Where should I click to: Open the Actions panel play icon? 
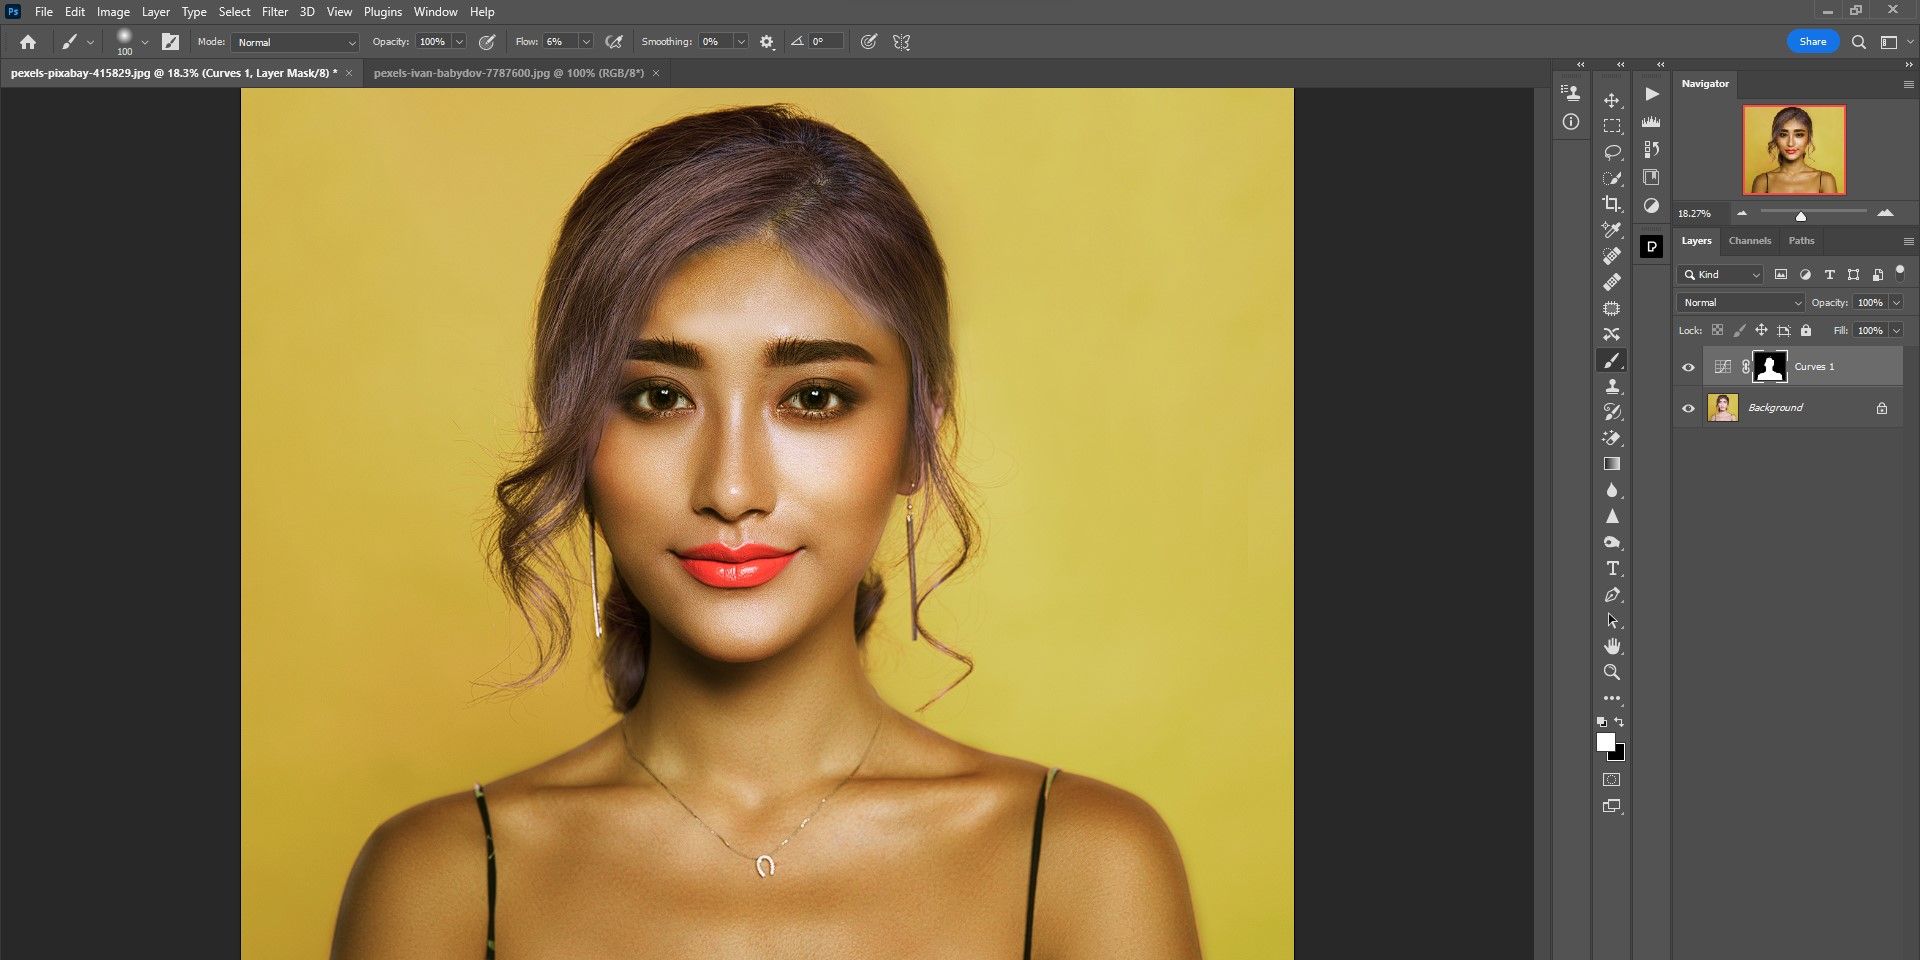click(1652, 94)
